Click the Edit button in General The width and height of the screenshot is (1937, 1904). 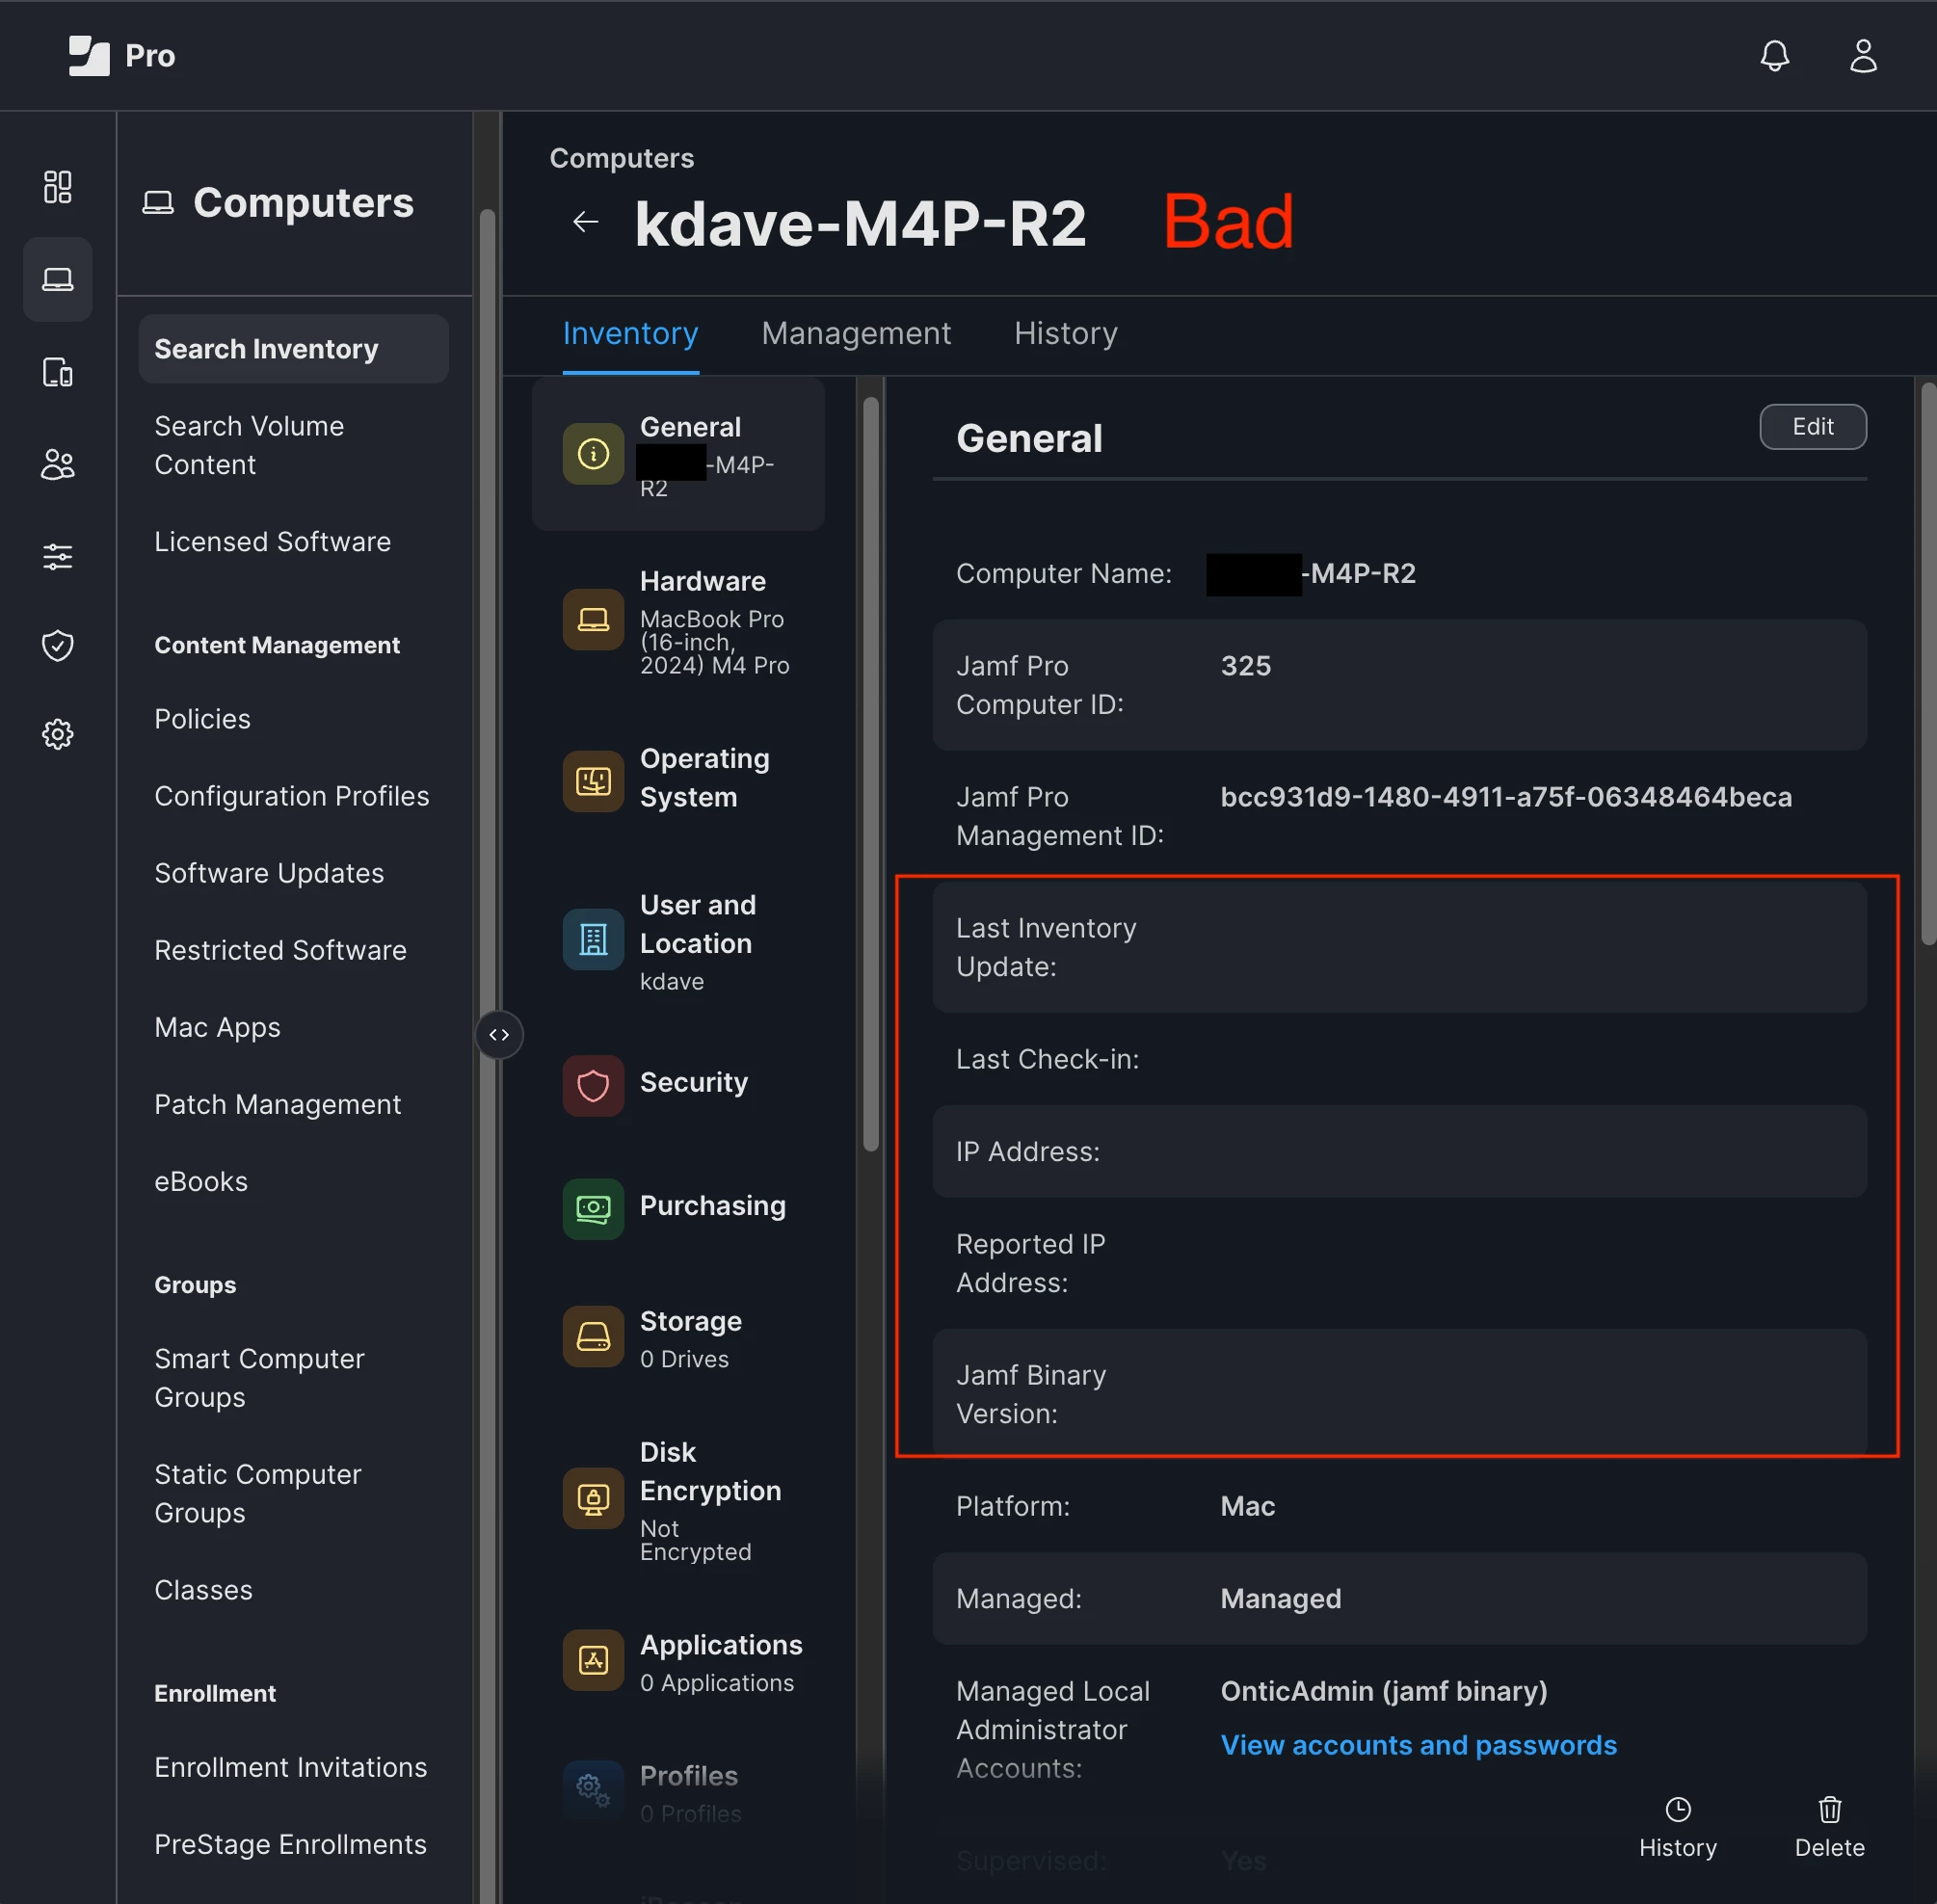pos(1812,427)
